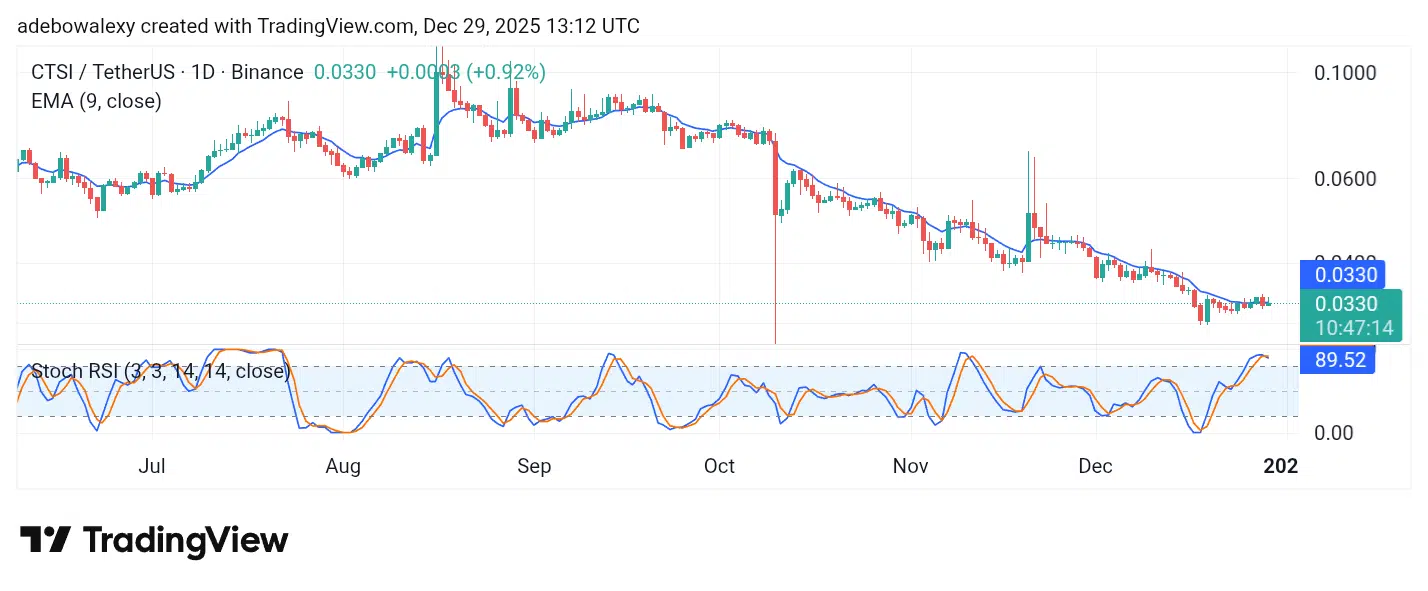Click the Aug label on time axis
This screenshot has height=591, width=1428.
tap(343, 466)
